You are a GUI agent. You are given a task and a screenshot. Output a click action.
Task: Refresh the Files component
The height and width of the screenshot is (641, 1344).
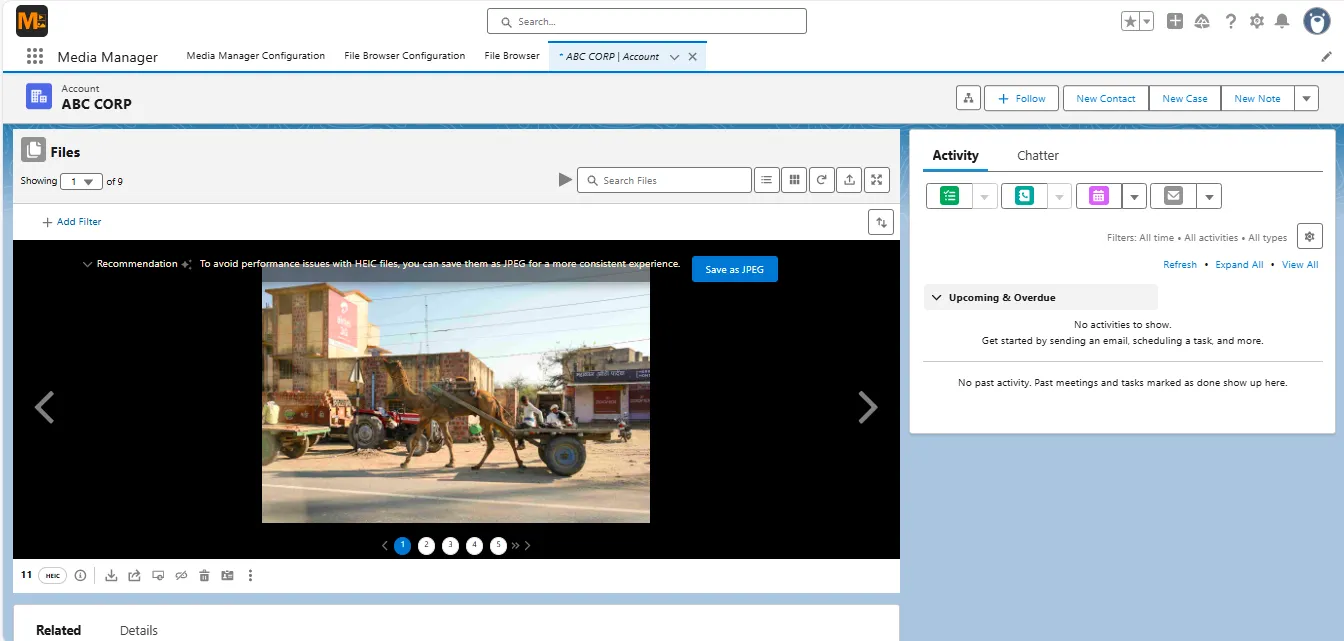point(821,180)
